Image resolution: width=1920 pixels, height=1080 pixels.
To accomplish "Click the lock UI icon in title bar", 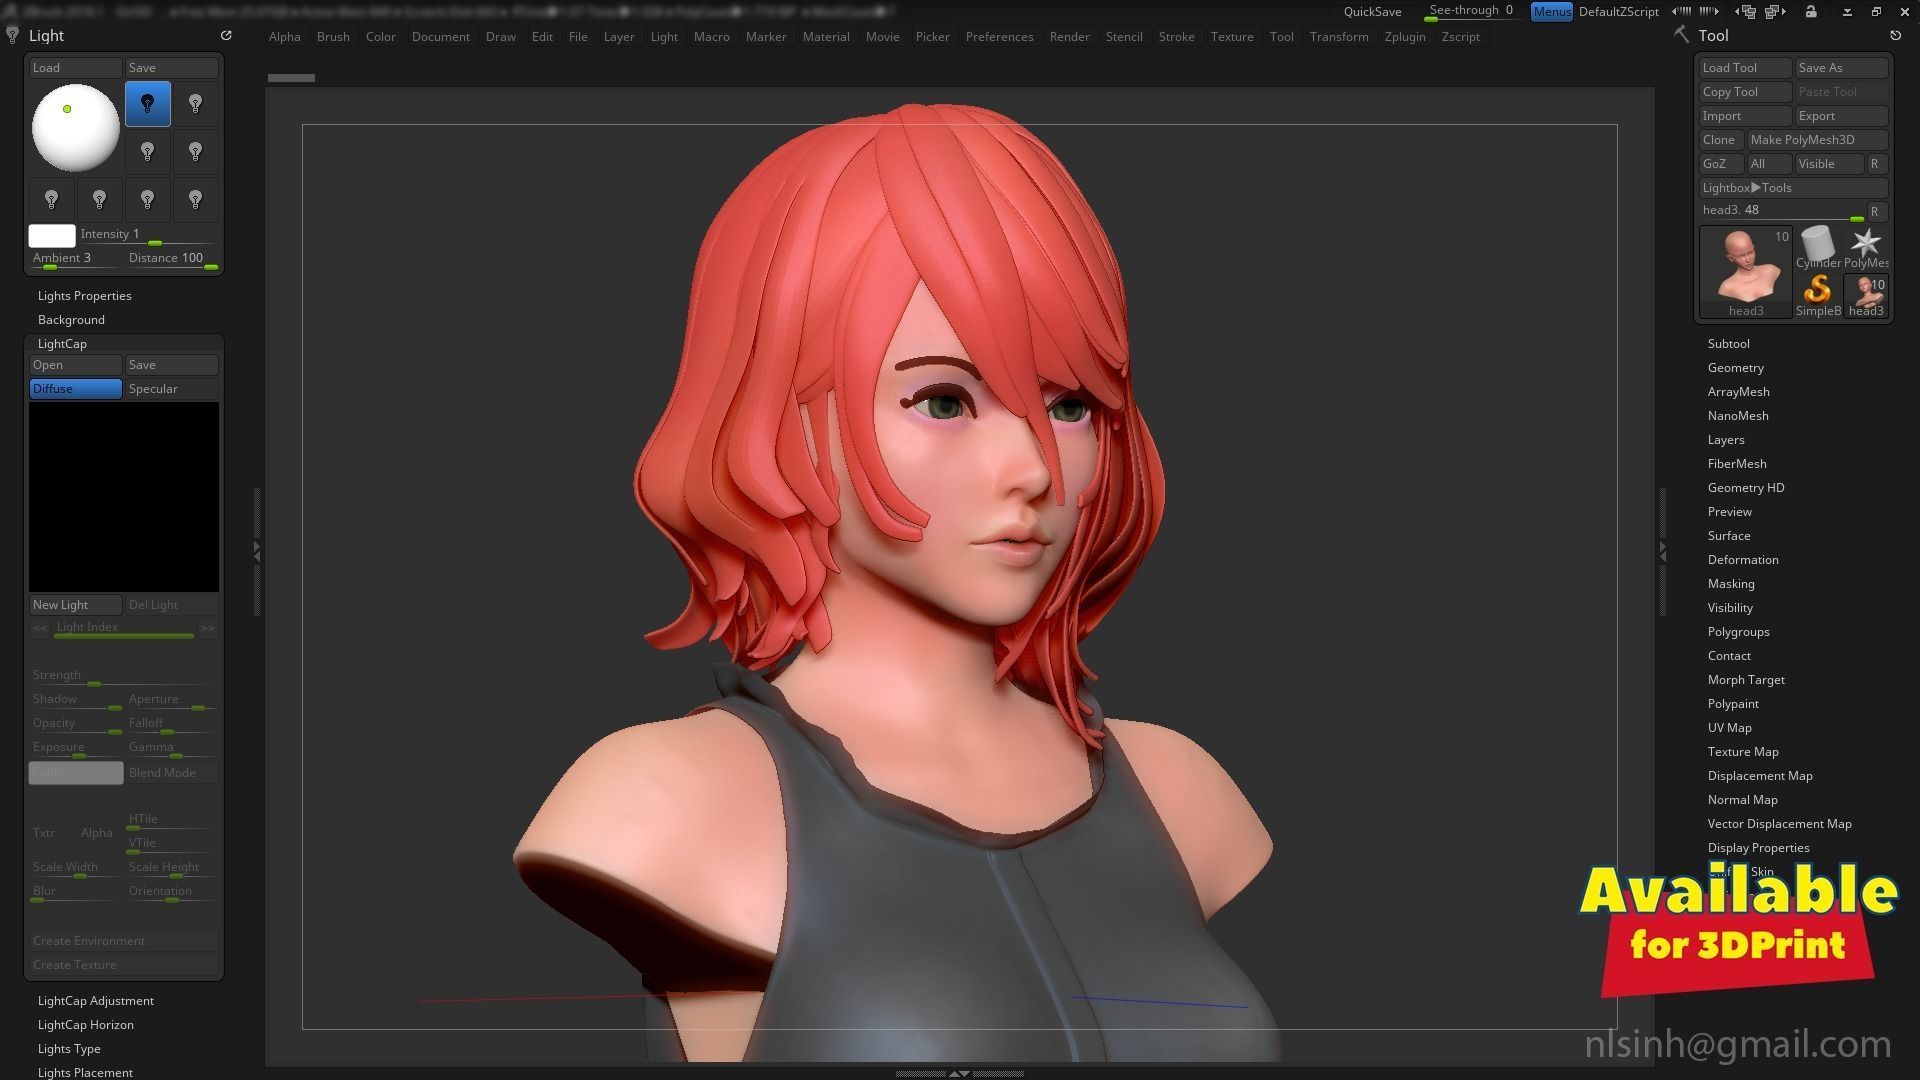I will pos(1811,12).
